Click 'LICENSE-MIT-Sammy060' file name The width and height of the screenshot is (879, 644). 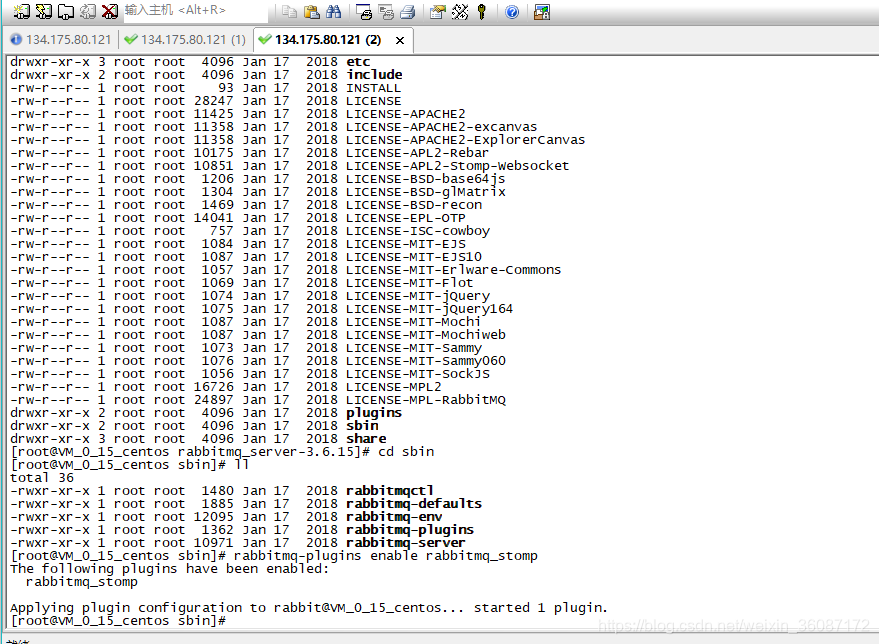(425, 360)
